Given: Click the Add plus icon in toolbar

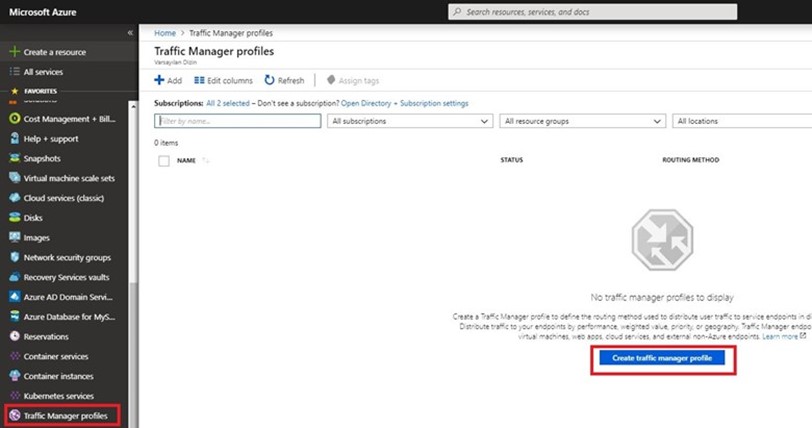Looking at the screenshot, I should tap(159, 80).
